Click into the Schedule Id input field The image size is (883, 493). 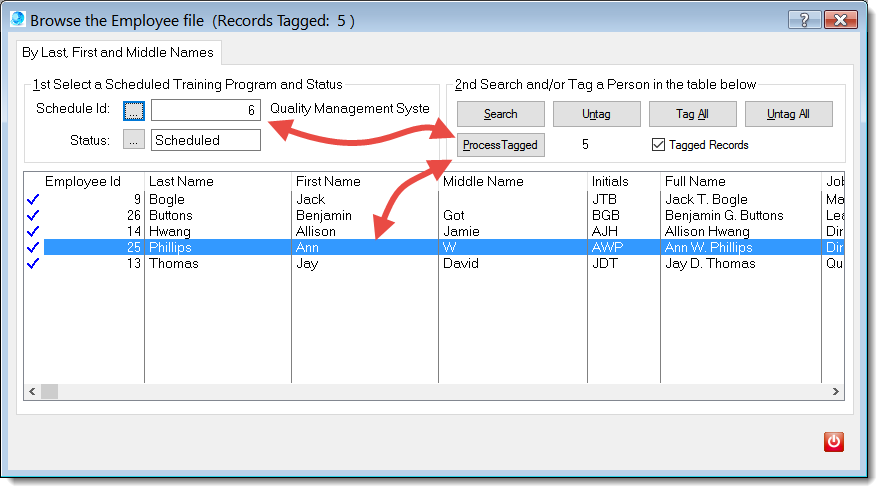coord(205,110)
